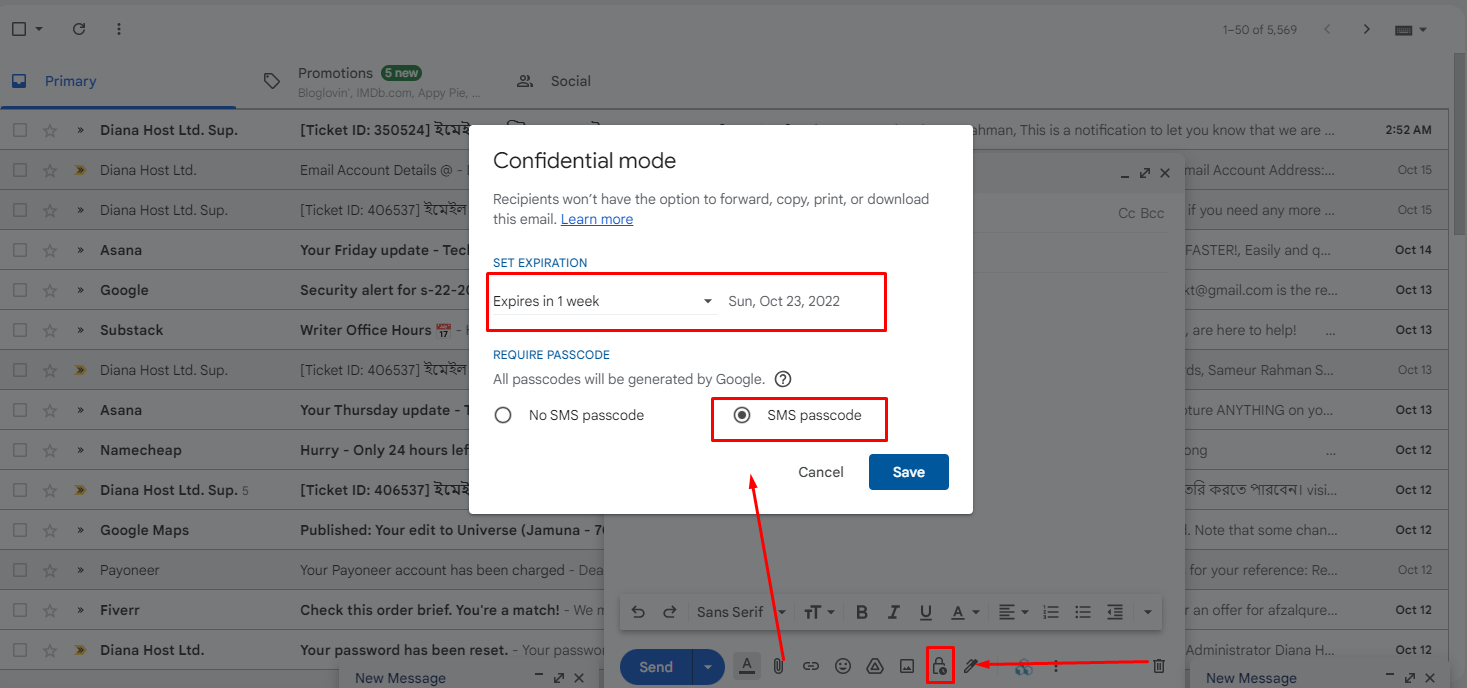Open the Learn more link
This screenshot has width=1467, height=688.
pos(596,219)
